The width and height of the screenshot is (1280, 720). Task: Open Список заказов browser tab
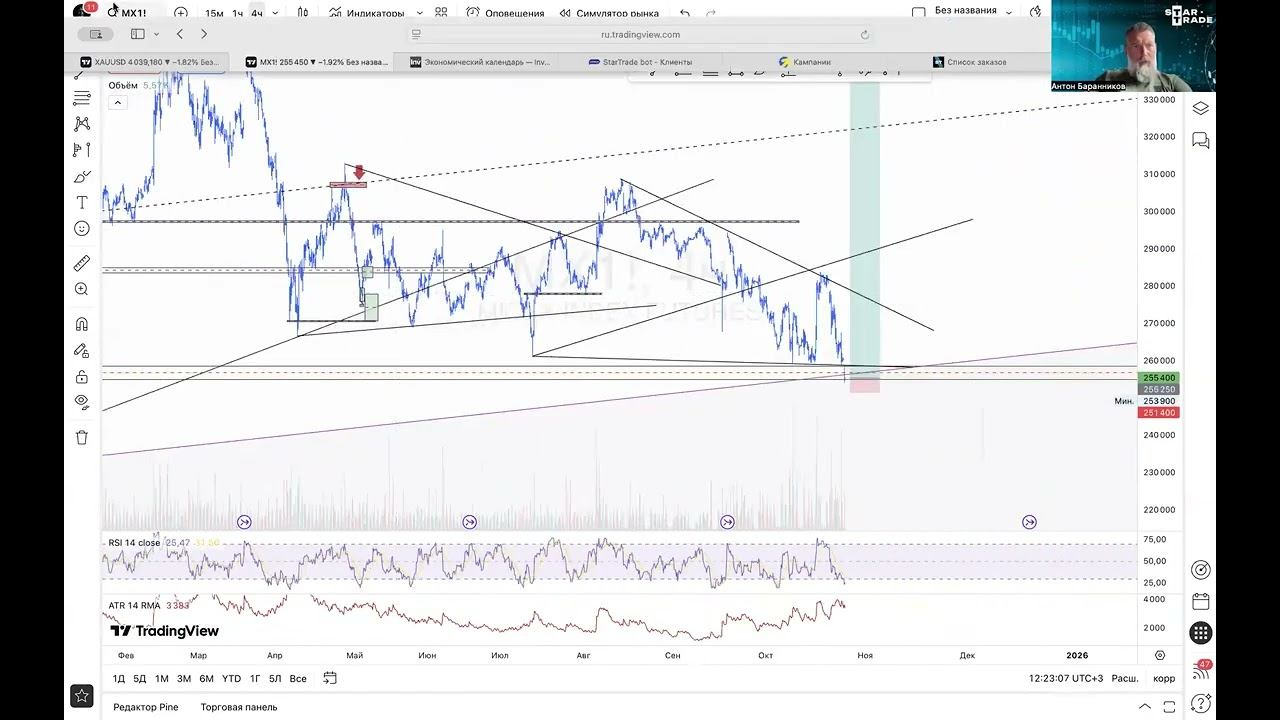[x=970, y=62]
